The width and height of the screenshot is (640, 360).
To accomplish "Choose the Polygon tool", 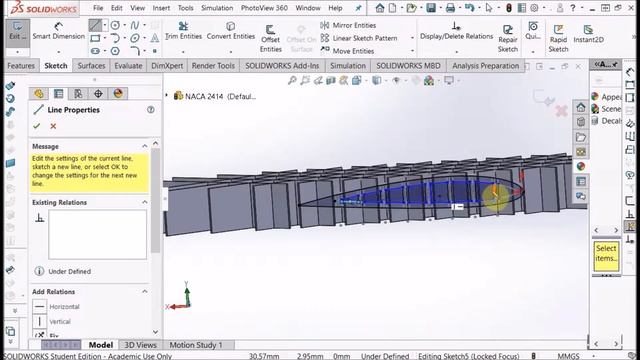I will 115,51.
